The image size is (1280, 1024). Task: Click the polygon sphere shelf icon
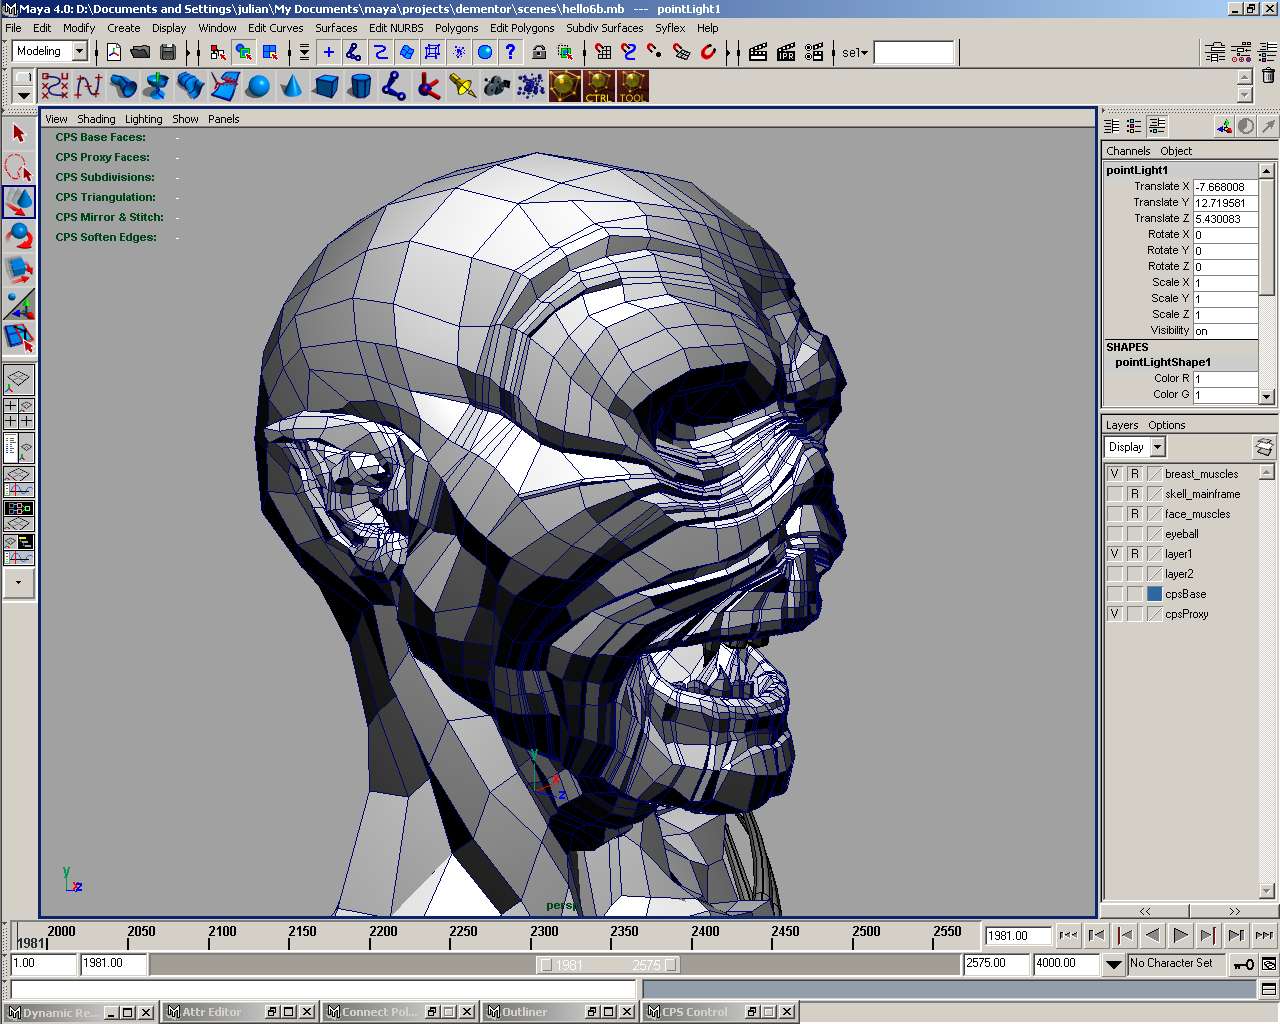[x=258, y=87]
